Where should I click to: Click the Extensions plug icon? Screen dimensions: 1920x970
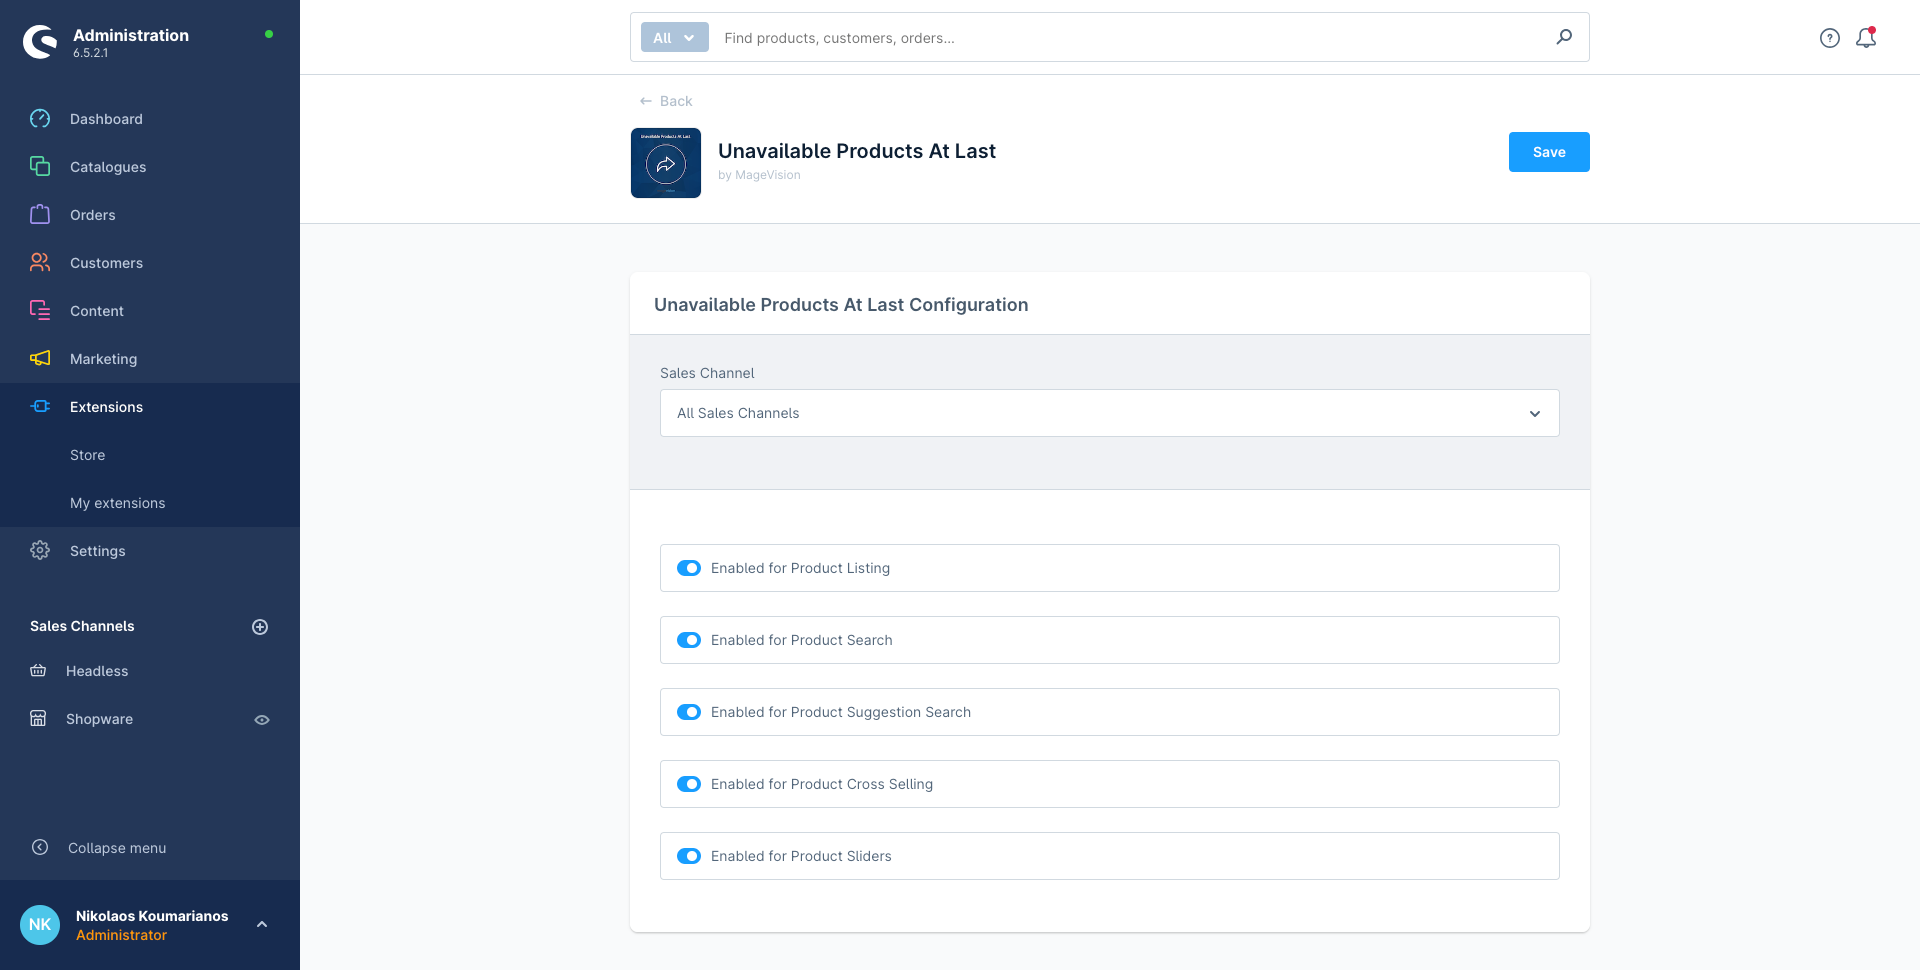[x=40, y=407]
